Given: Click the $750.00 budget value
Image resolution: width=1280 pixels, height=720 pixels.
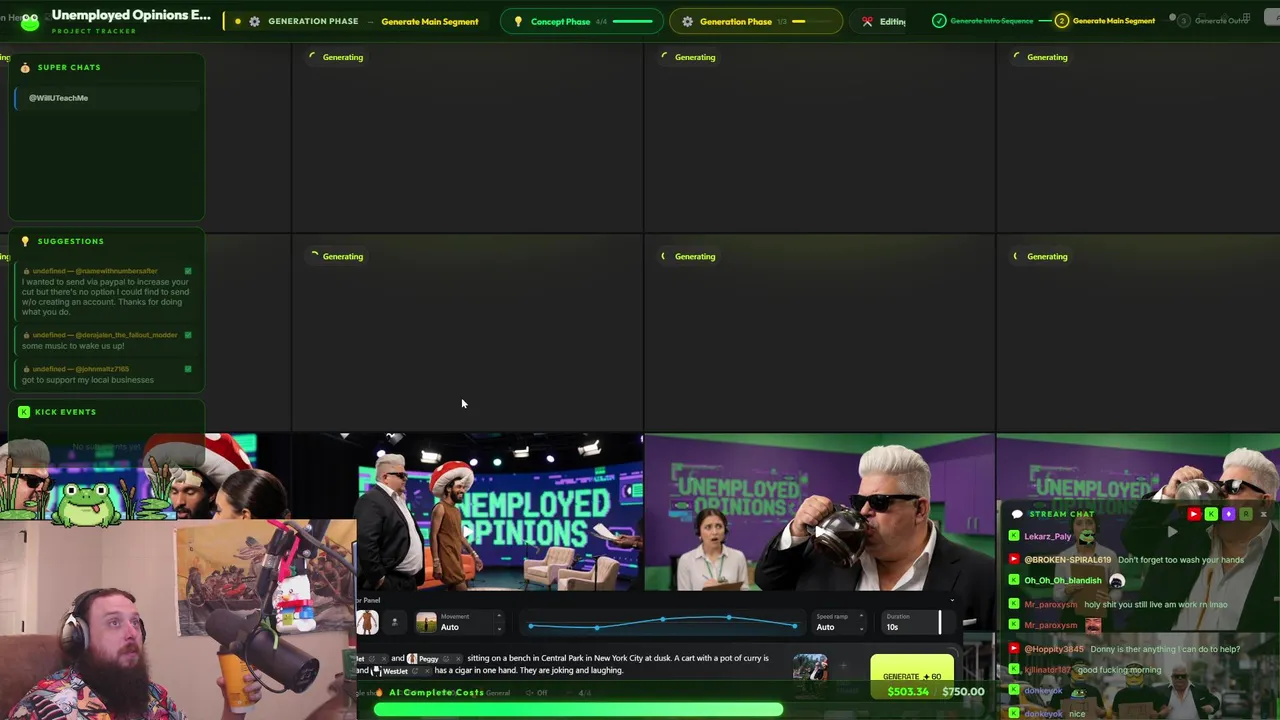Looking at the screenshot, I should coord(963,692).
